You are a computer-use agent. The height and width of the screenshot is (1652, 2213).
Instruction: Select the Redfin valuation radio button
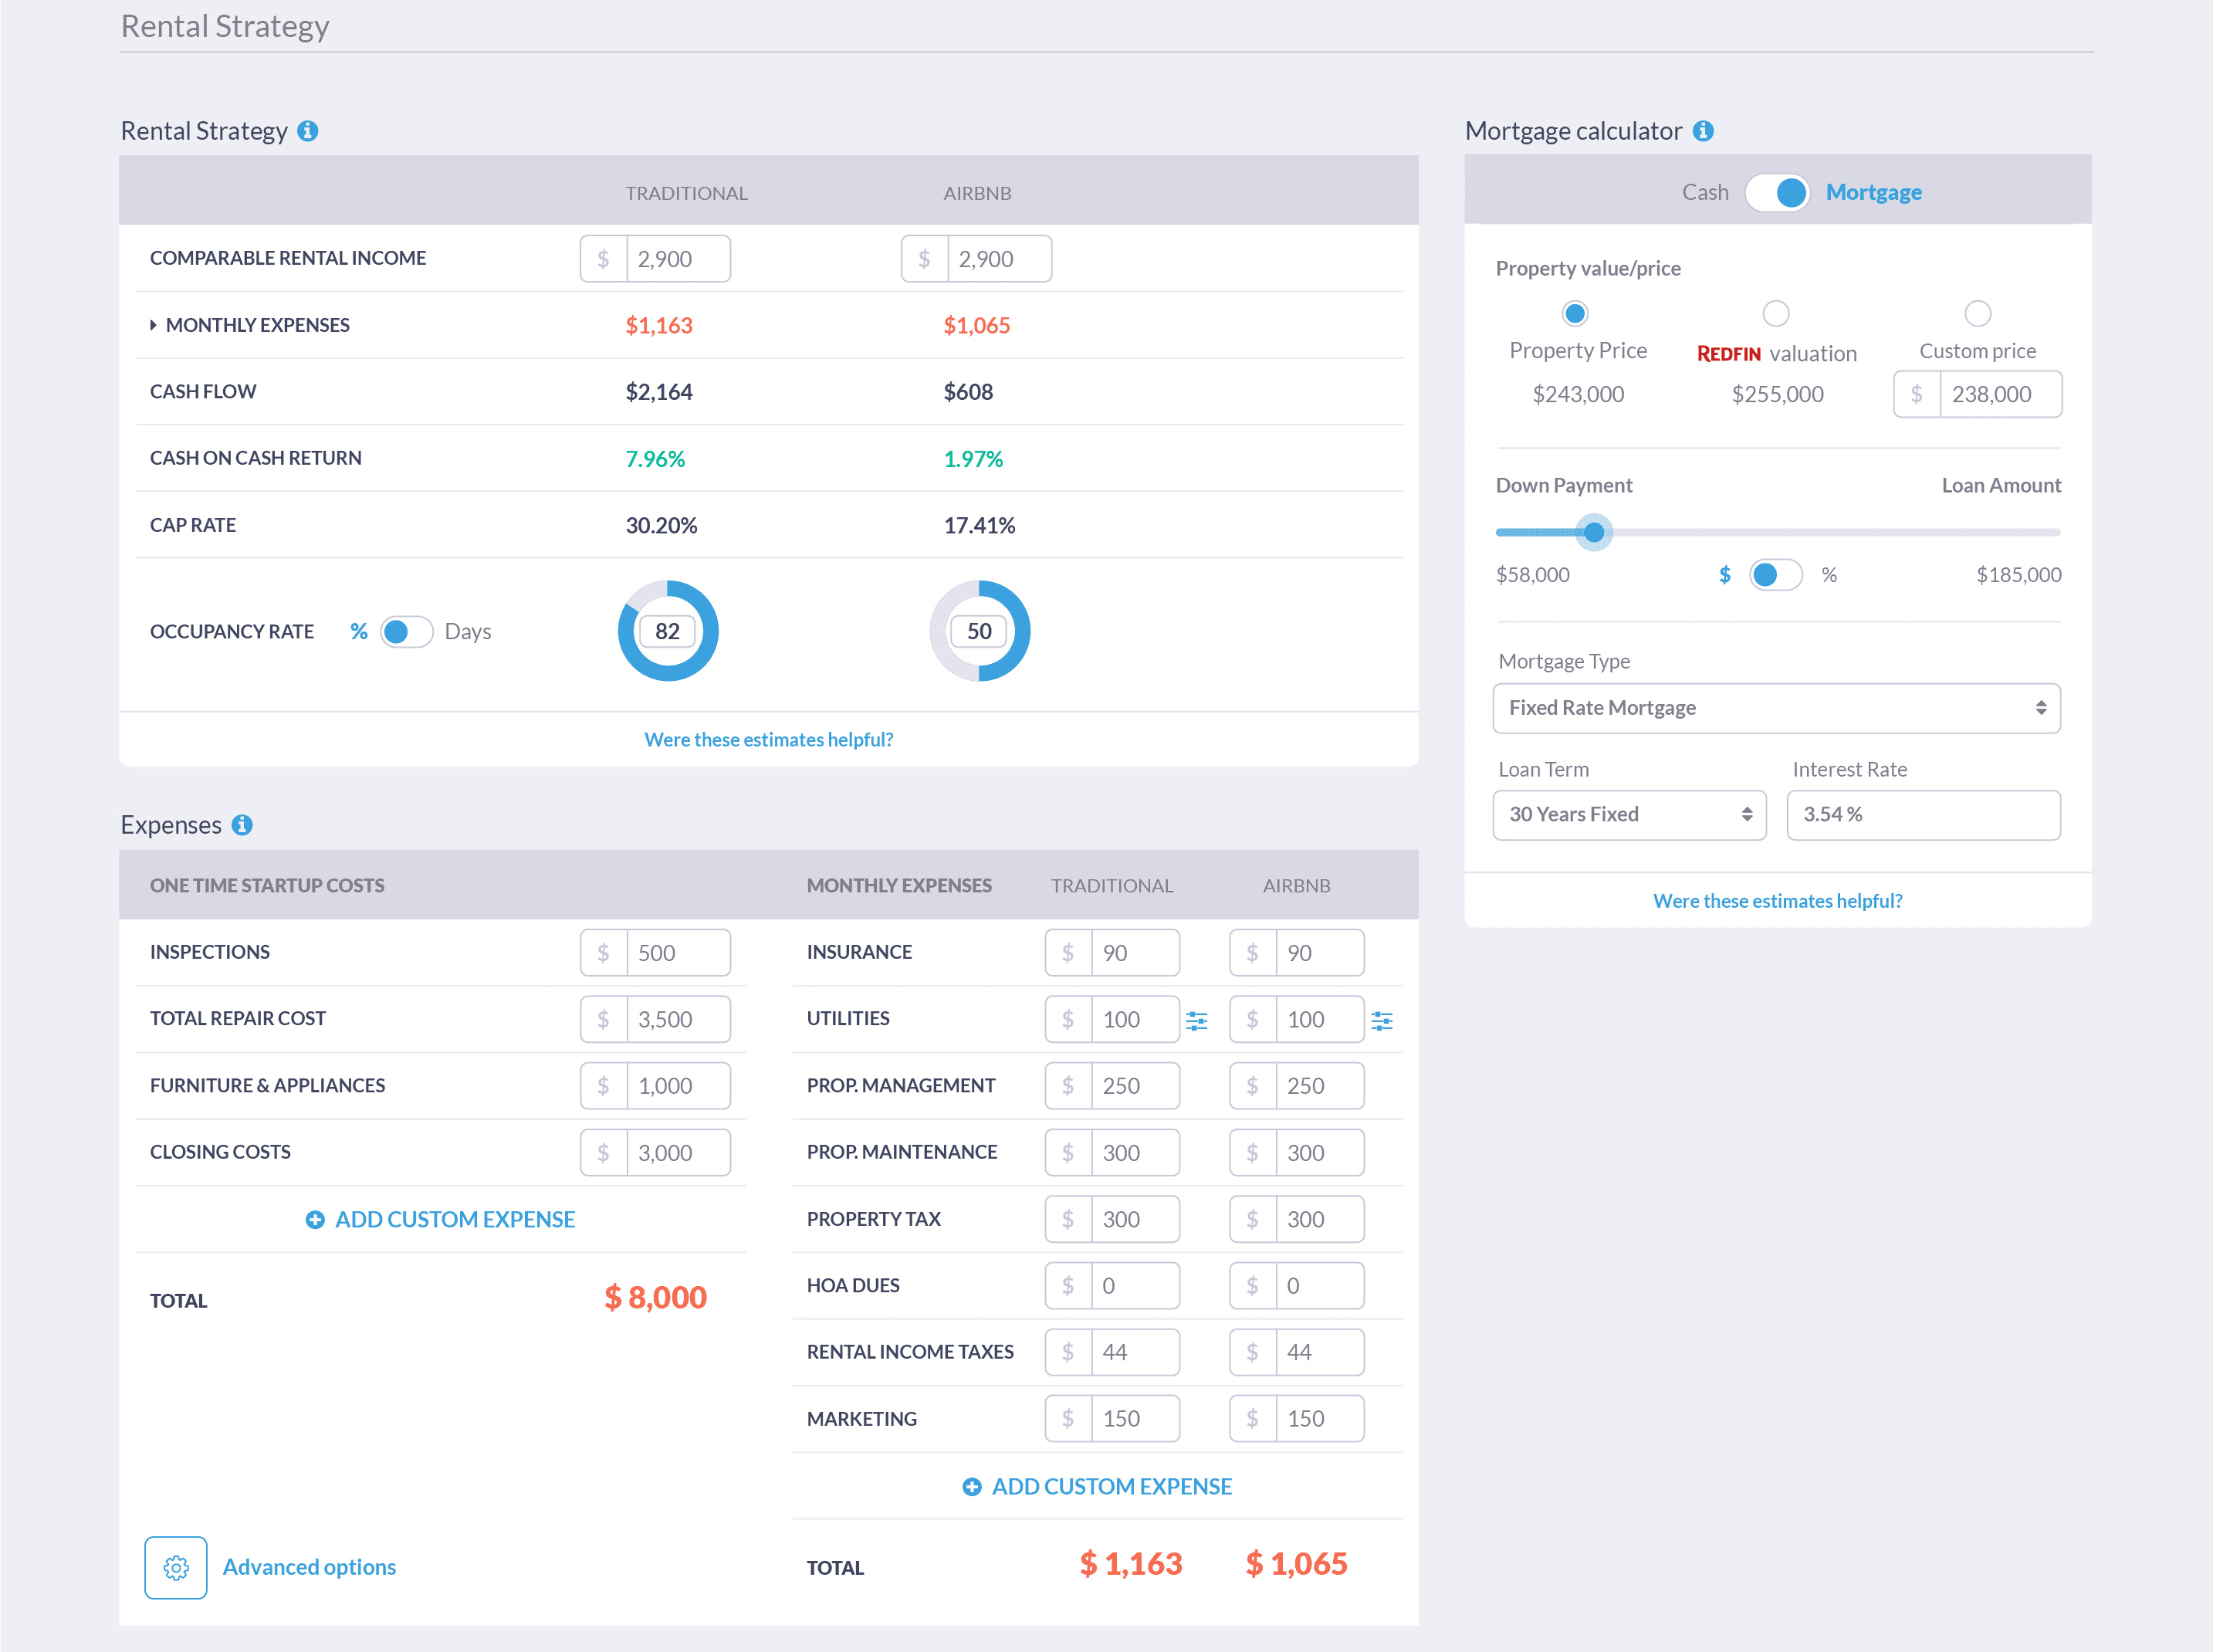coord(1776,314)
